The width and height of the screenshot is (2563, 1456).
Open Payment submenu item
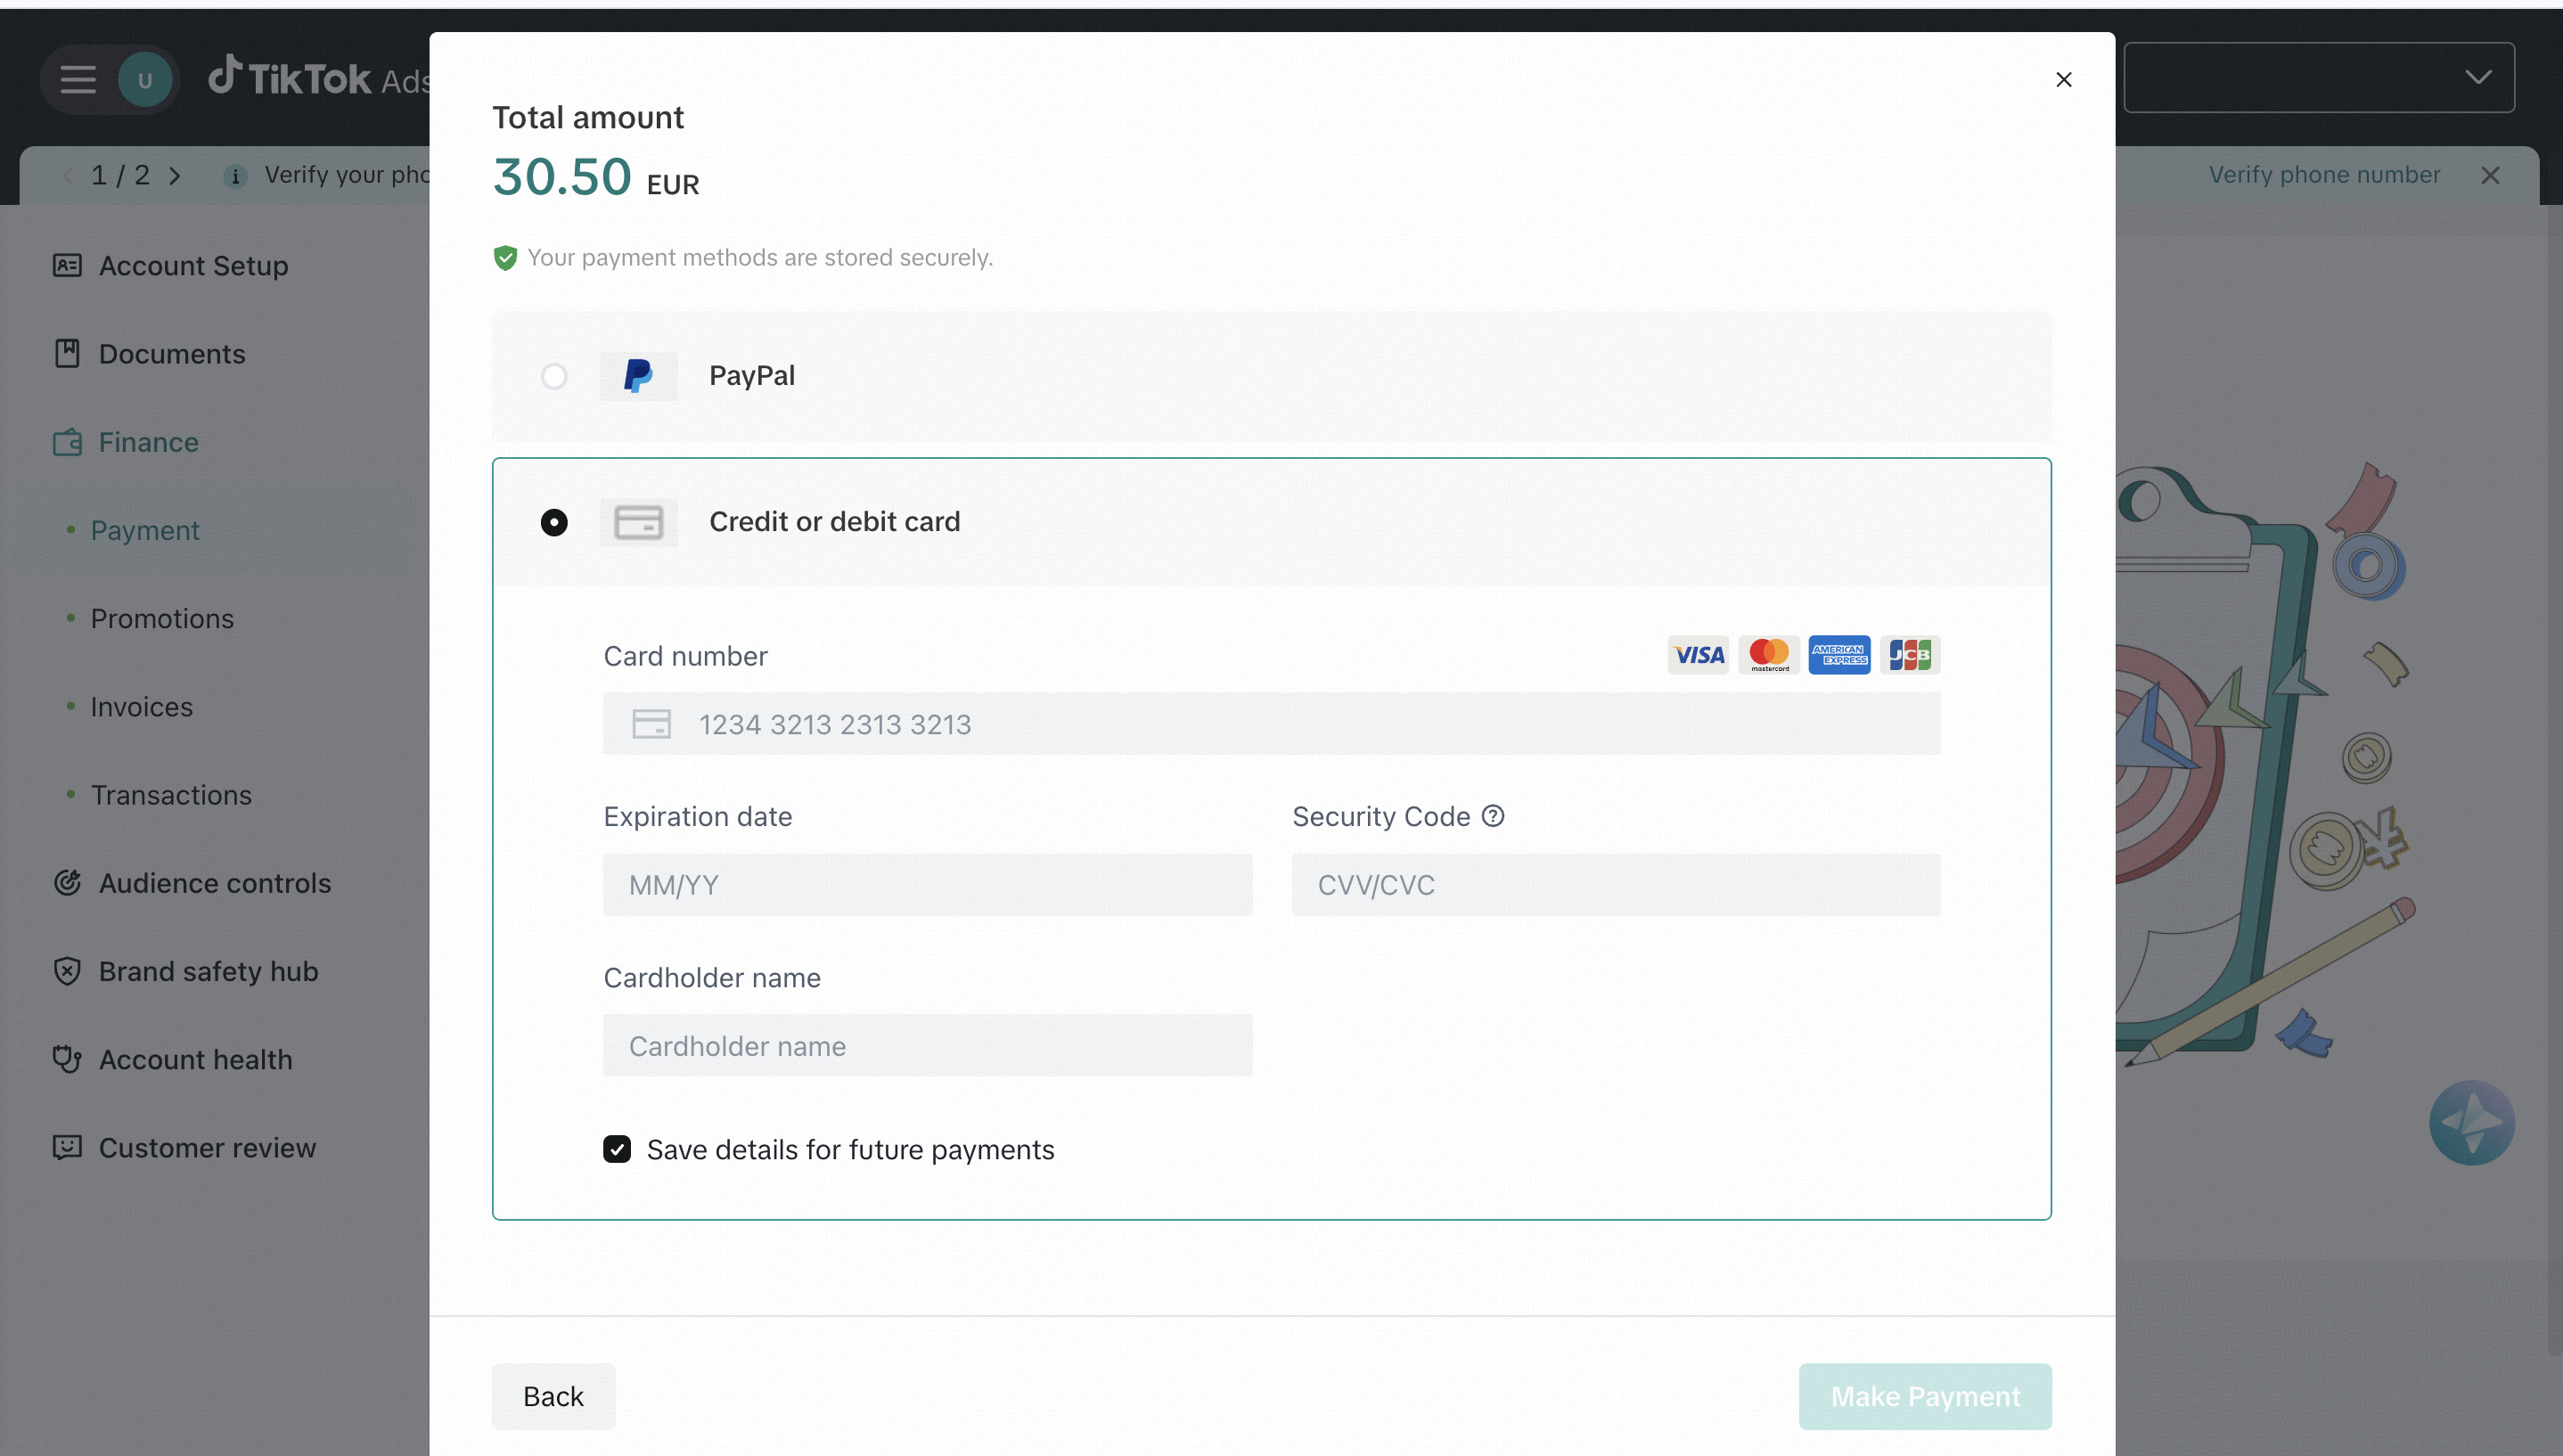[145, 530]
